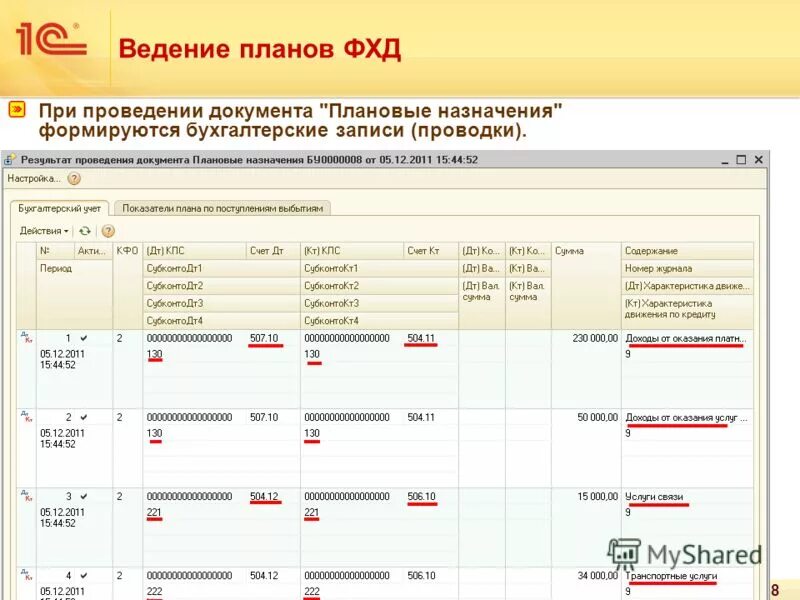Toggle the activity checkmark on row 1
Screen dimensions: 800x600
tap(84, 338)
